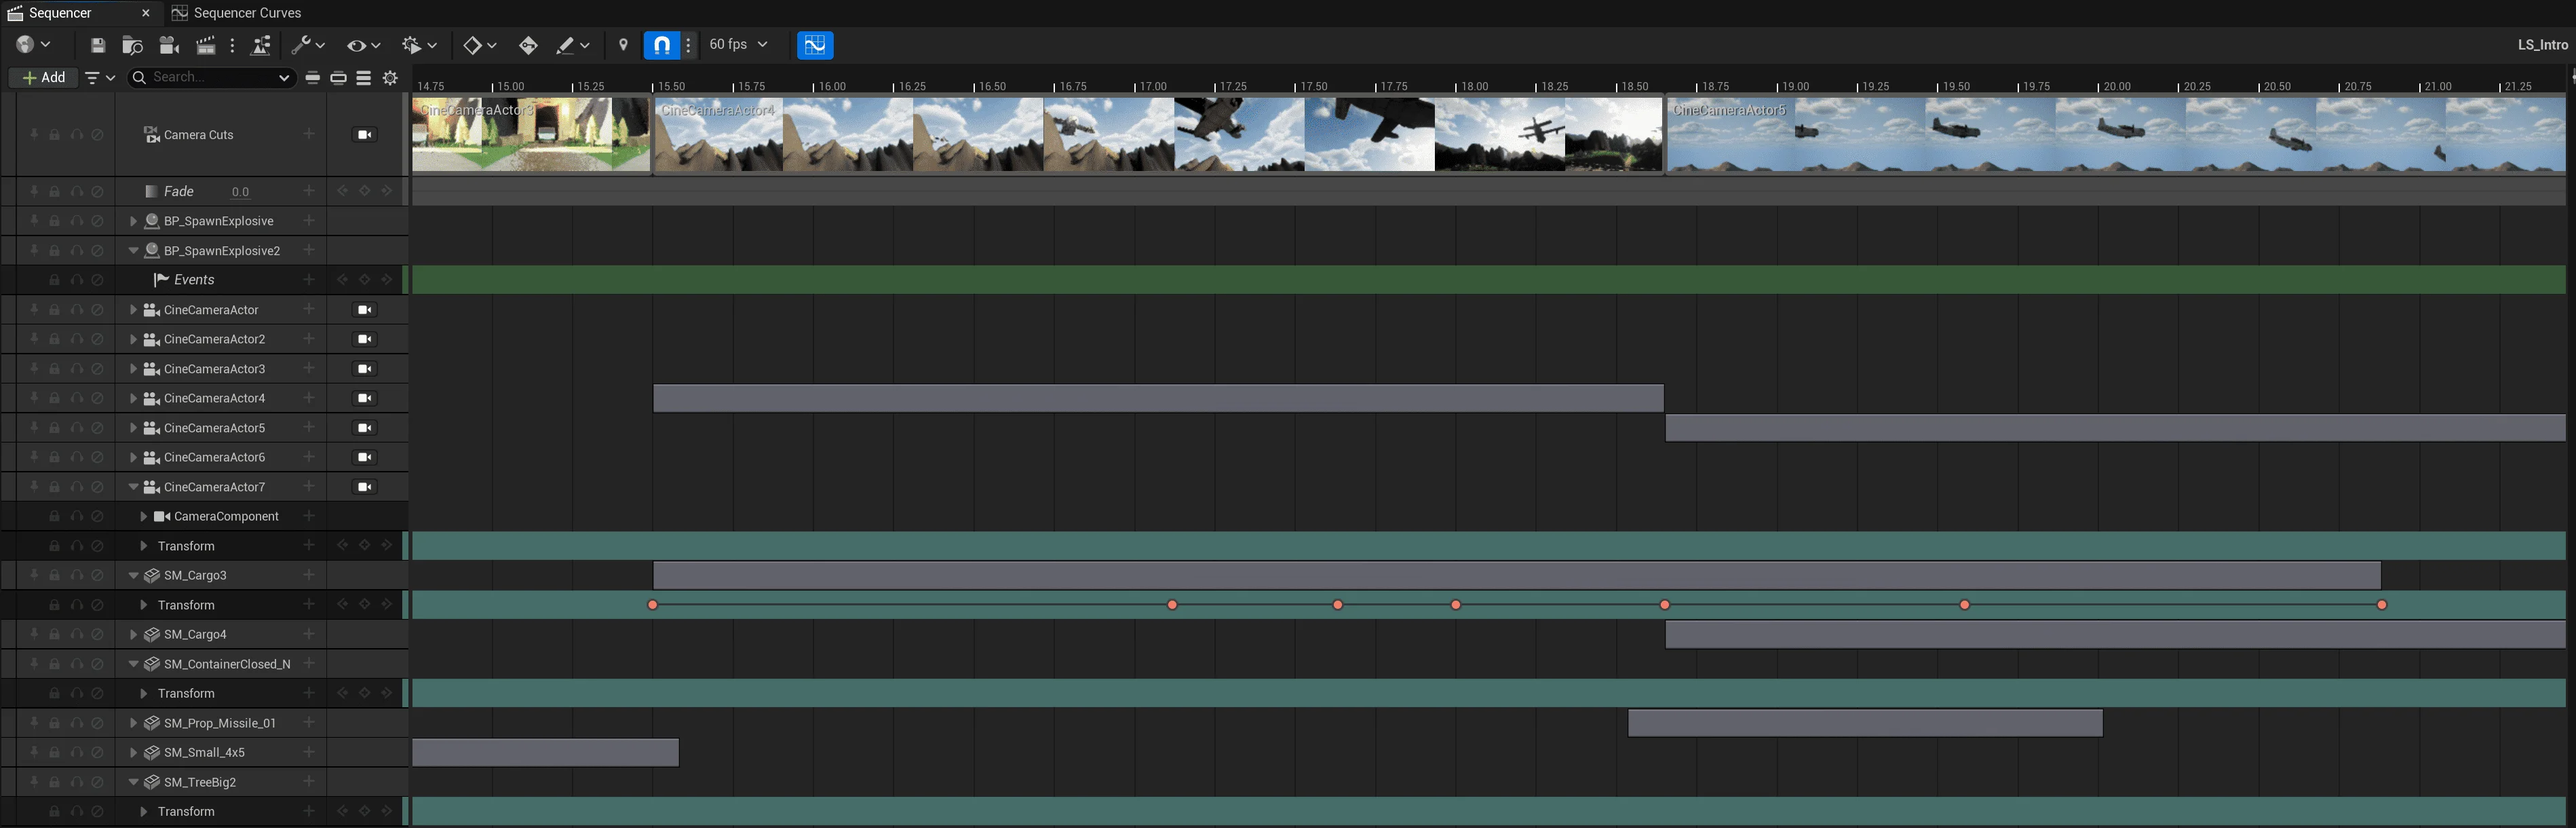Edit the Fade value 0.0 field

coord(240,192)
